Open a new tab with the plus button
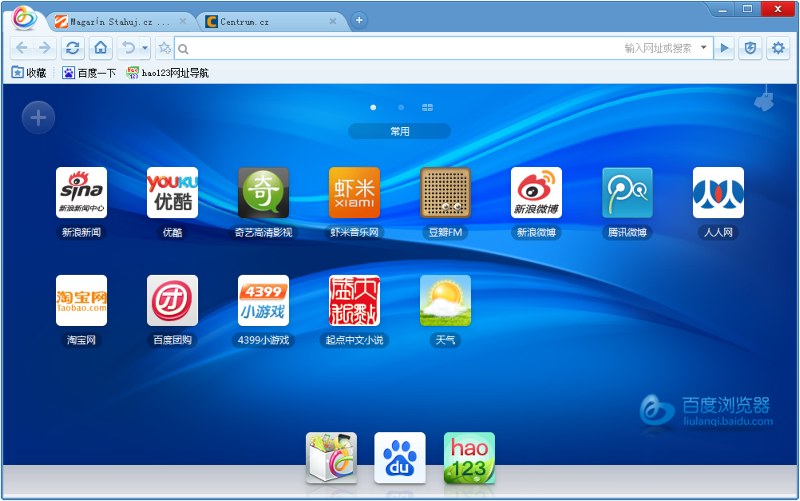Viewport: 800px width, 501px height. (x=359, y=20)
